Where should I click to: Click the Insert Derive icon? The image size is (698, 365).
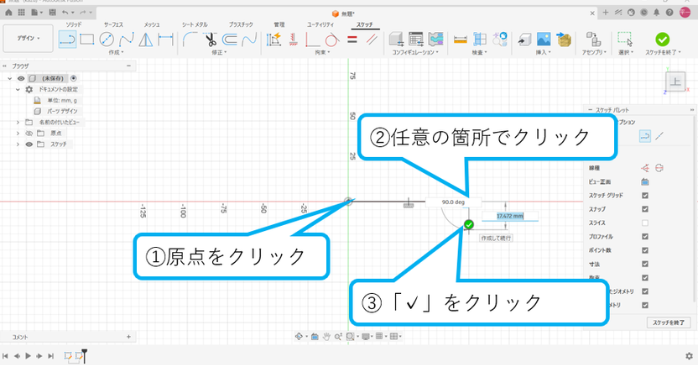524,40
